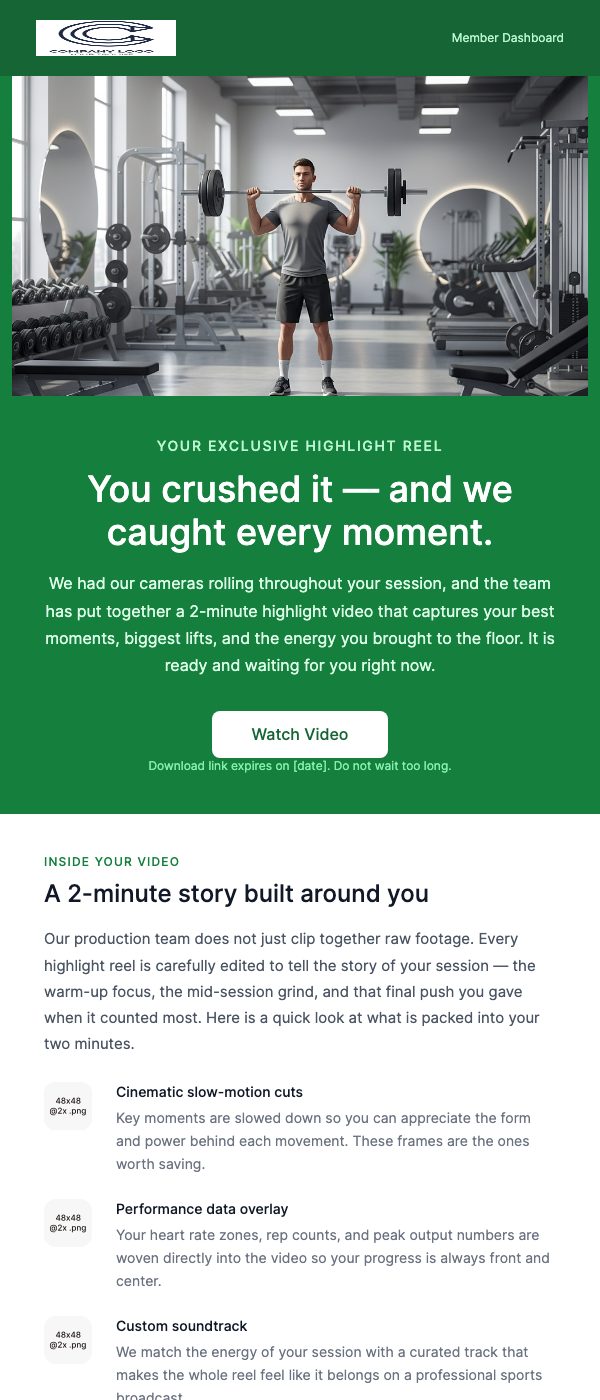Click the INSIDE YOUR VIDEO section label

[x=111, y=861]
